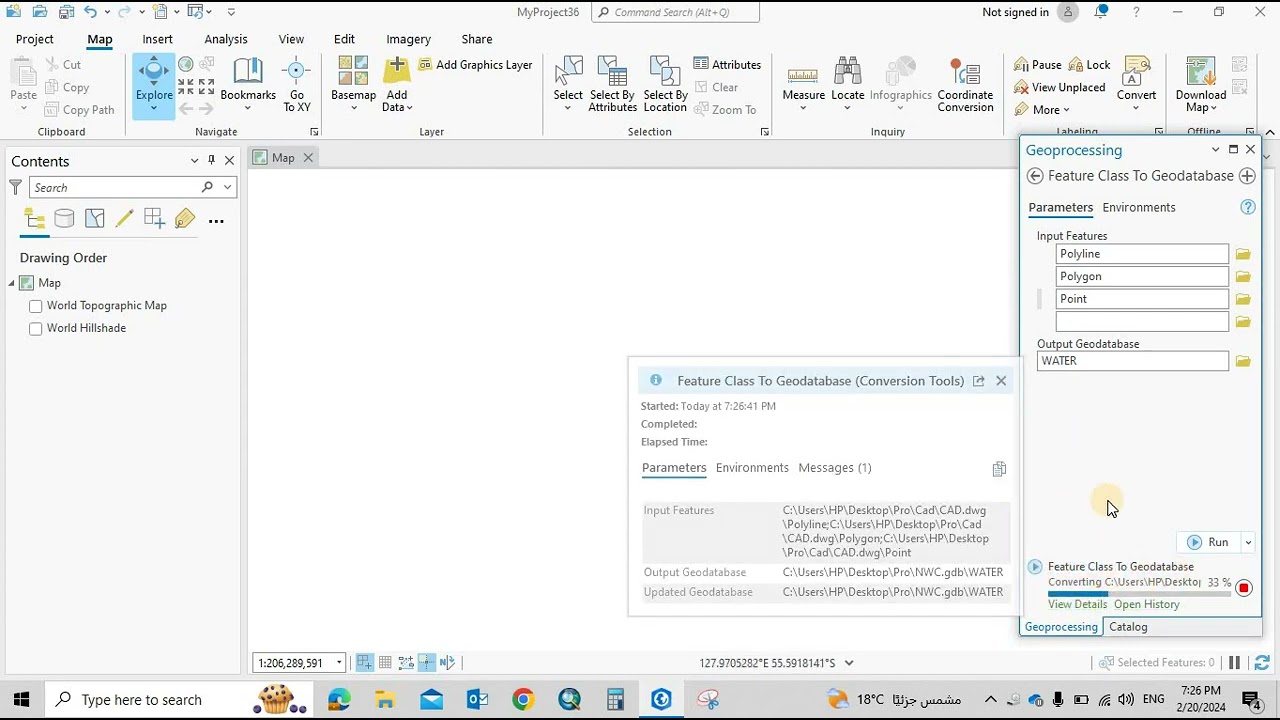Click Add Graphics Layer
Screen dimensions: 1280x720
[x=475, y=65]
